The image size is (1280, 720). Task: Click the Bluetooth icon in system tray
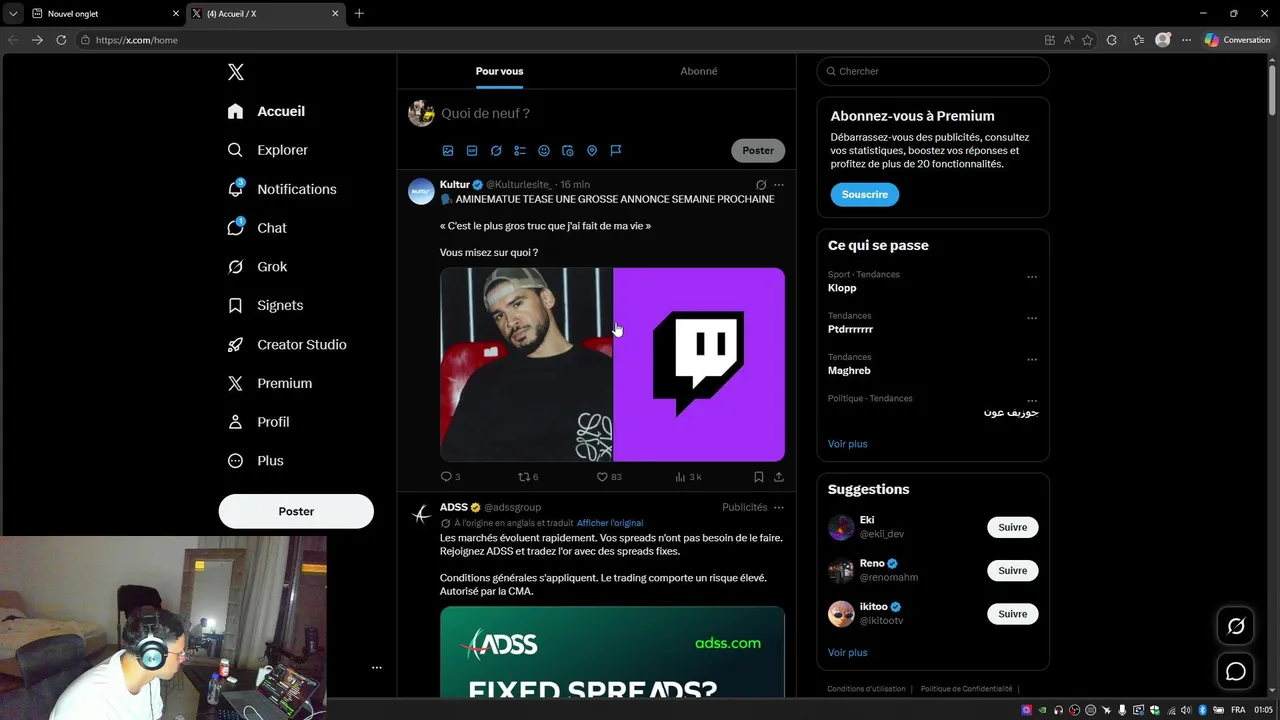1203,709
